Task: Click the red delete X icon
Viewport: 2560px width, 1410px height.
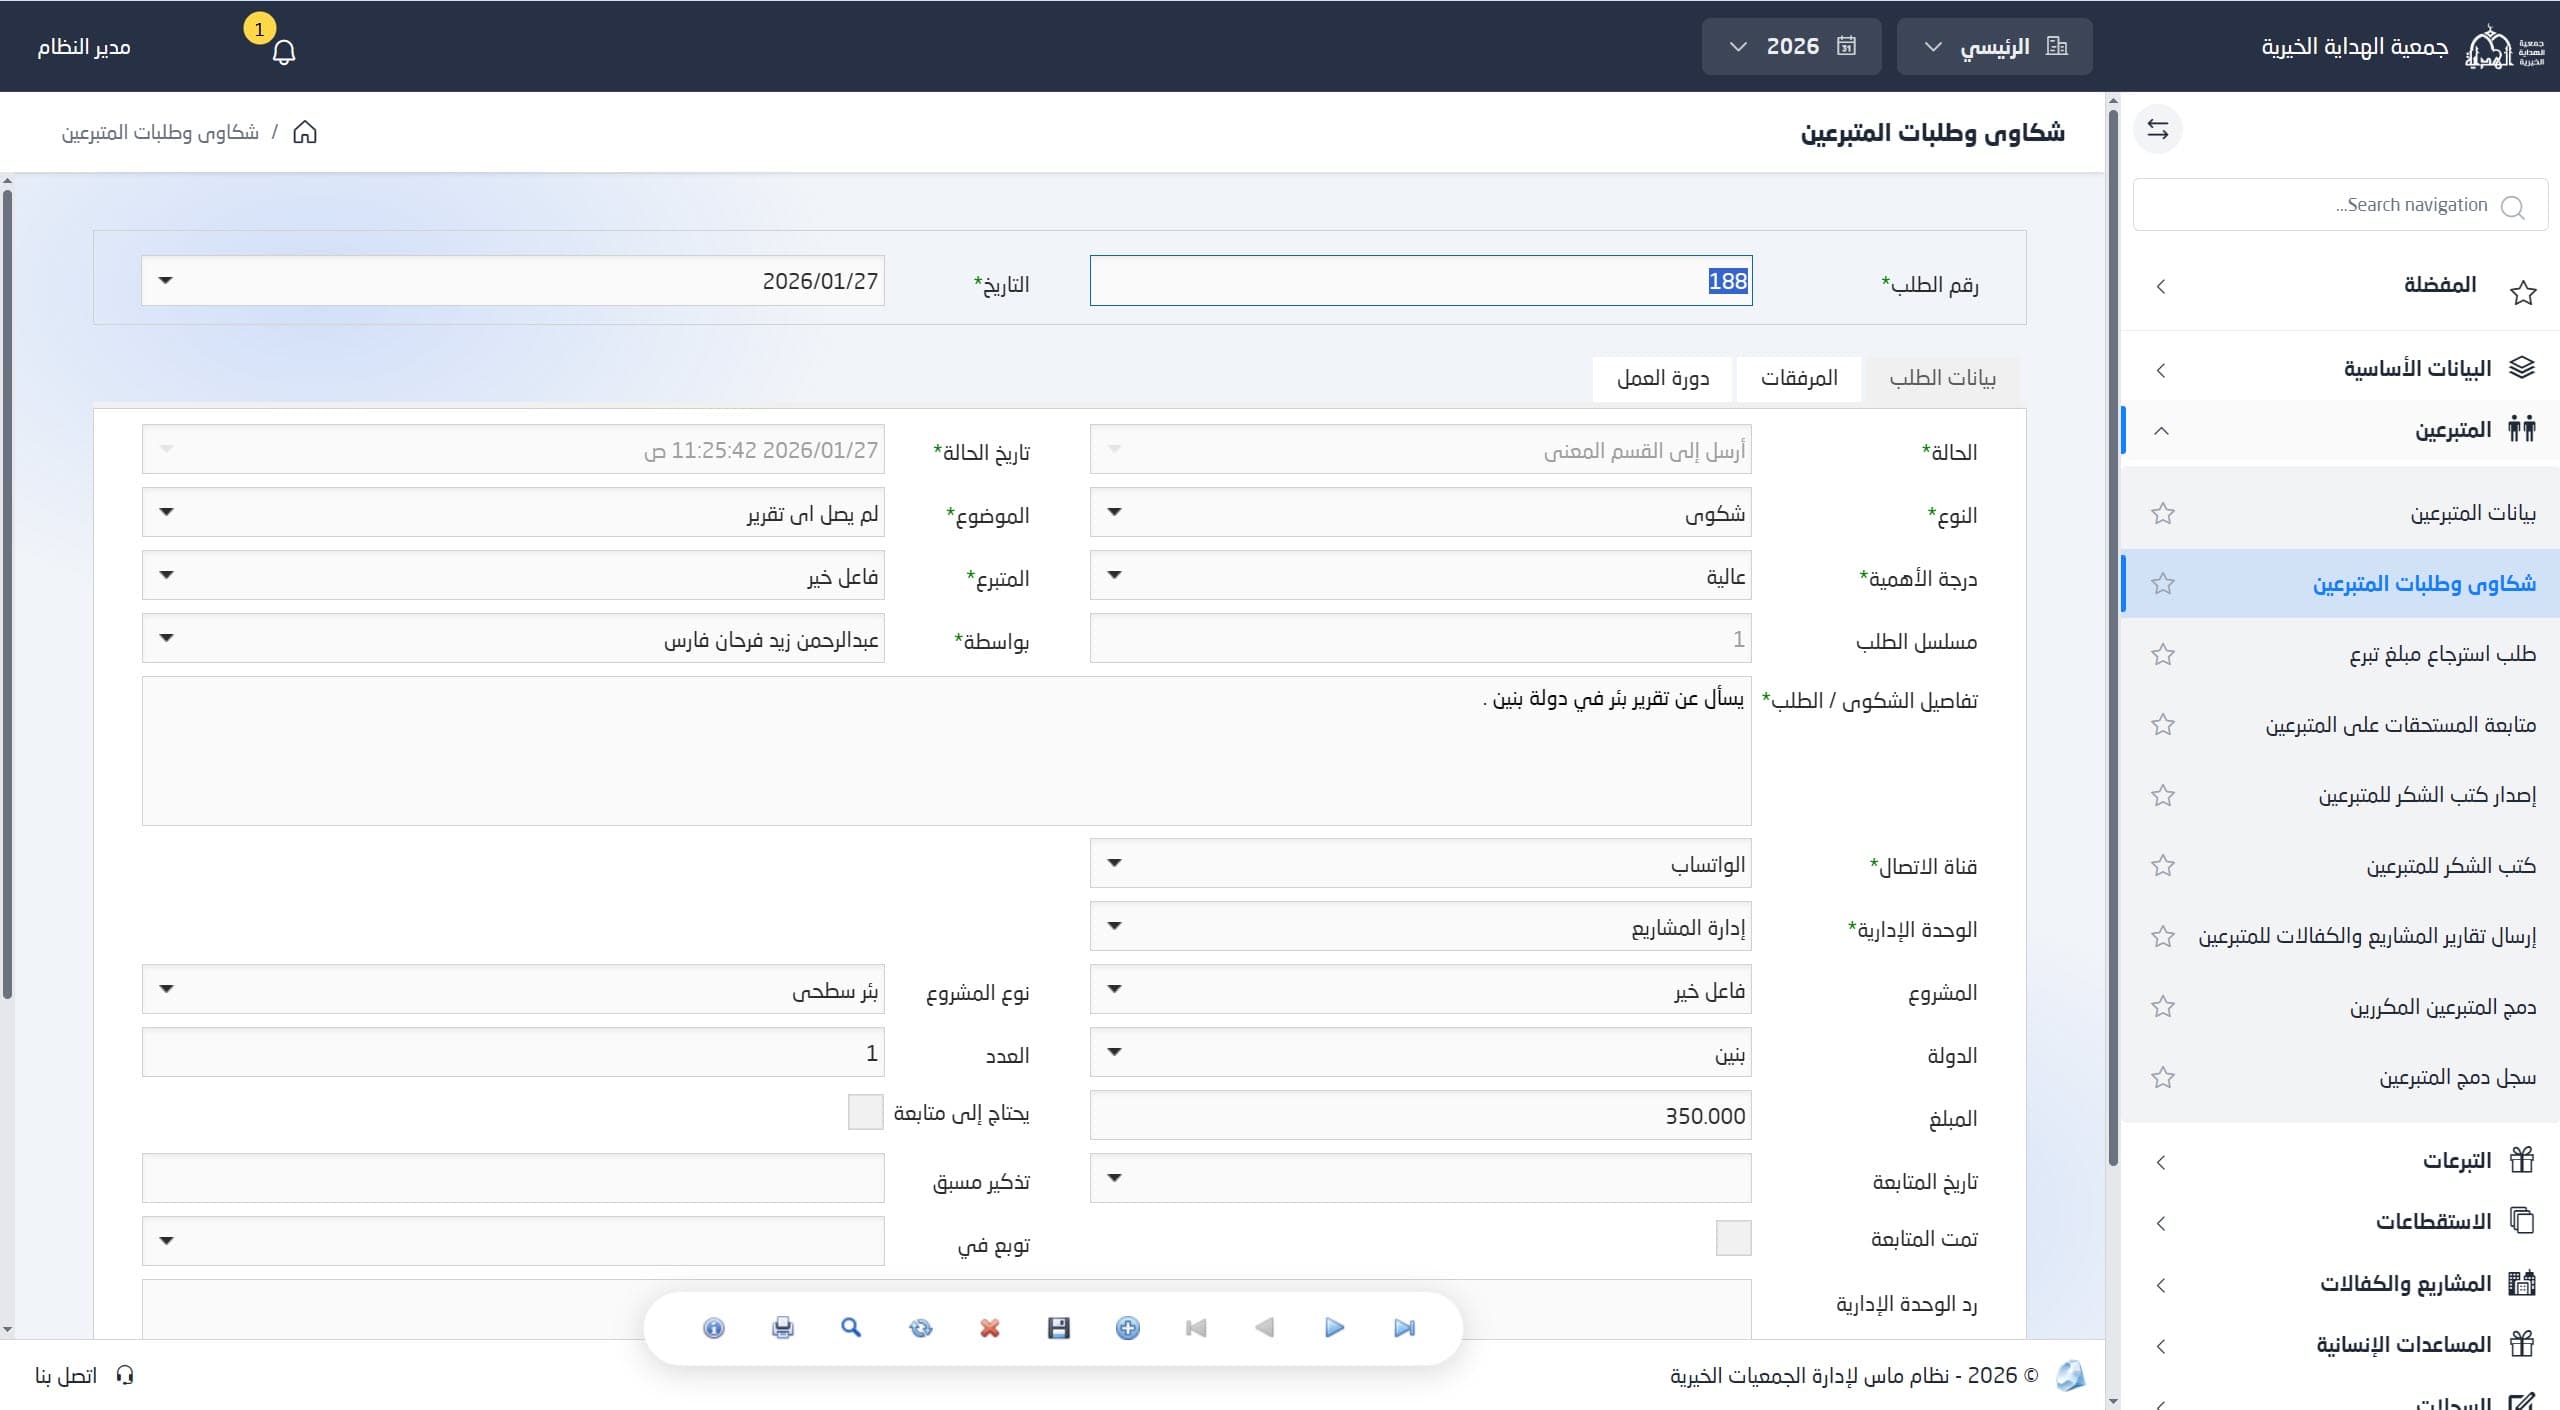Action: (x=990, y=1328)
